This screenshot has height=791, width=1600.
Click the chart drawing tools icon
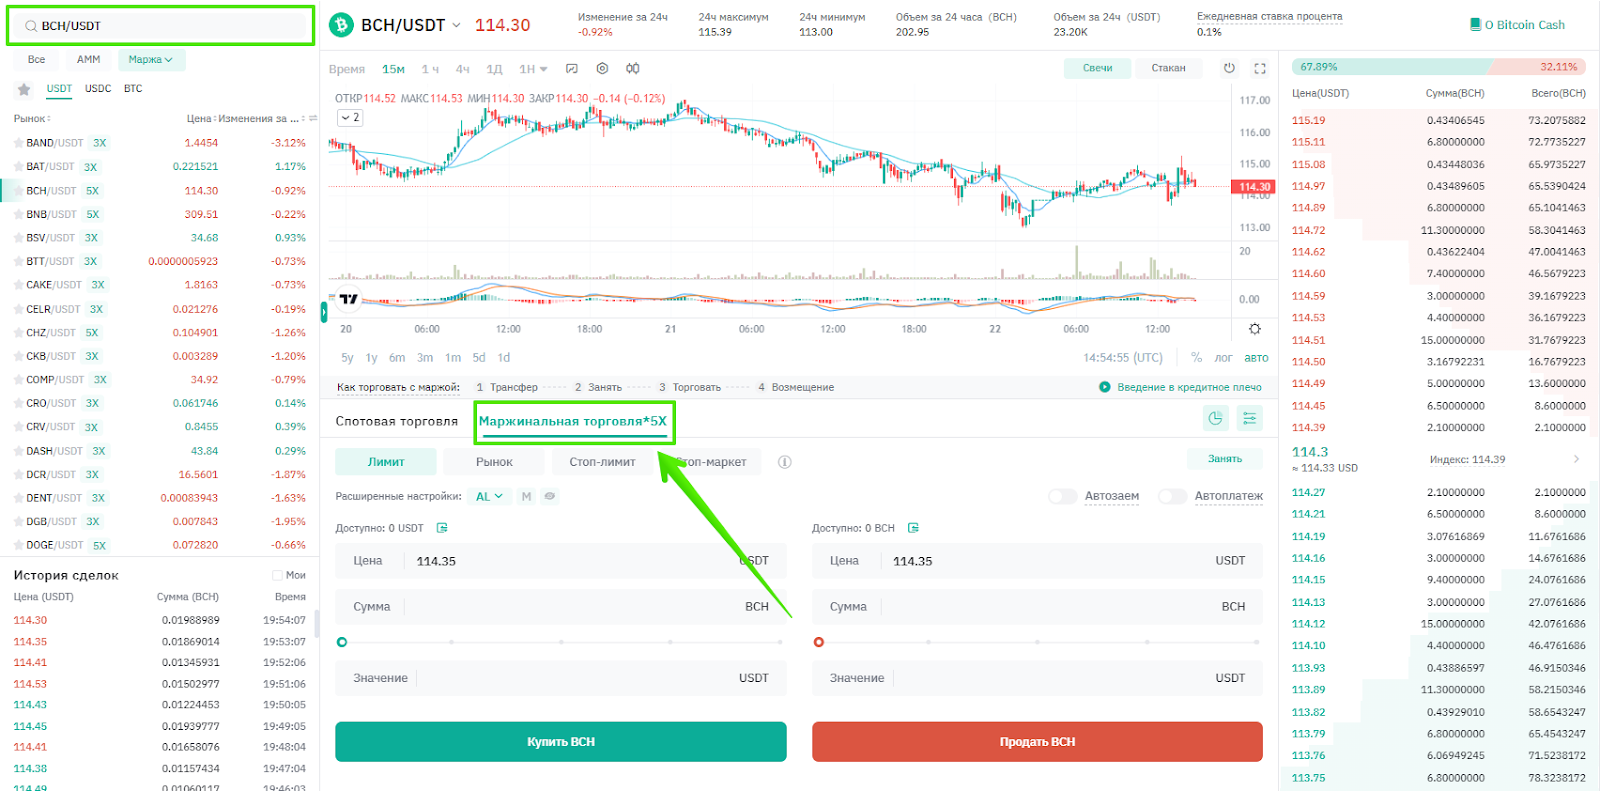[x=571, y=69]
